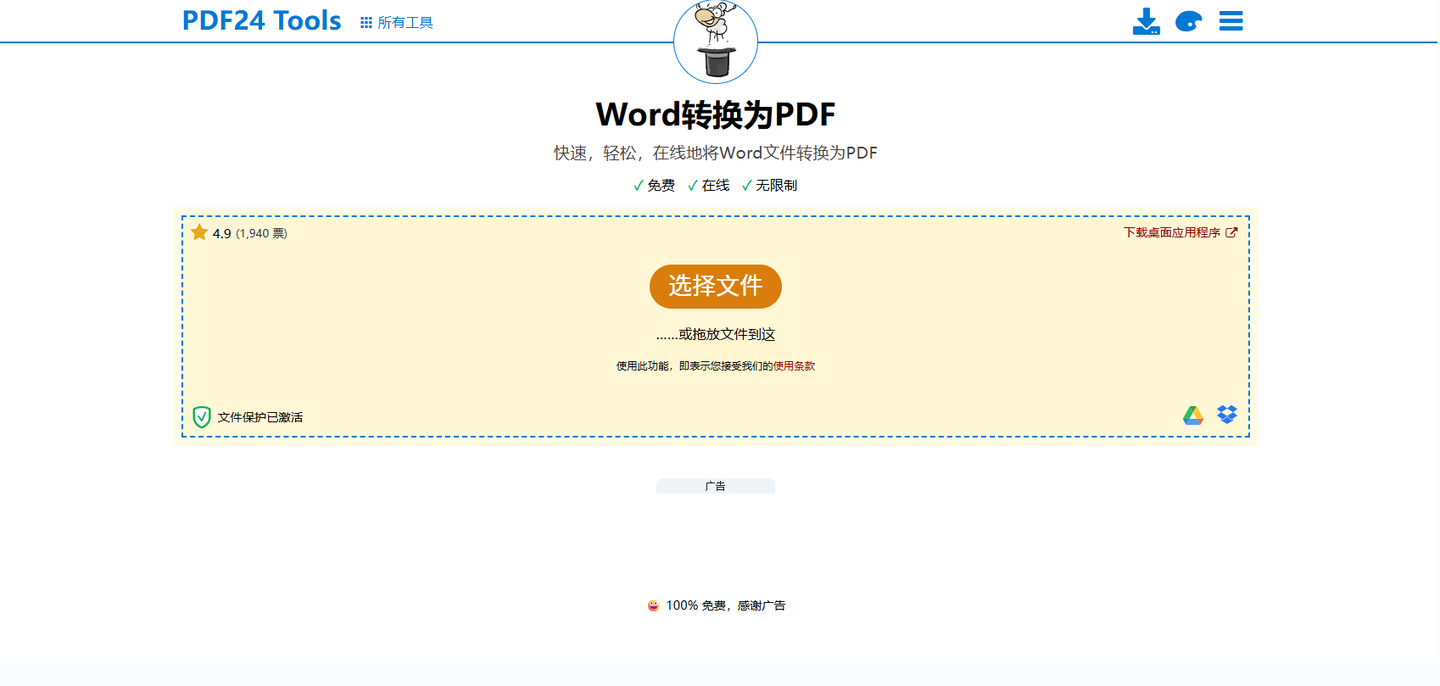The image size is (1440, 686).
Task: Import file from Dropbox icon
Action: point(1227,414)
